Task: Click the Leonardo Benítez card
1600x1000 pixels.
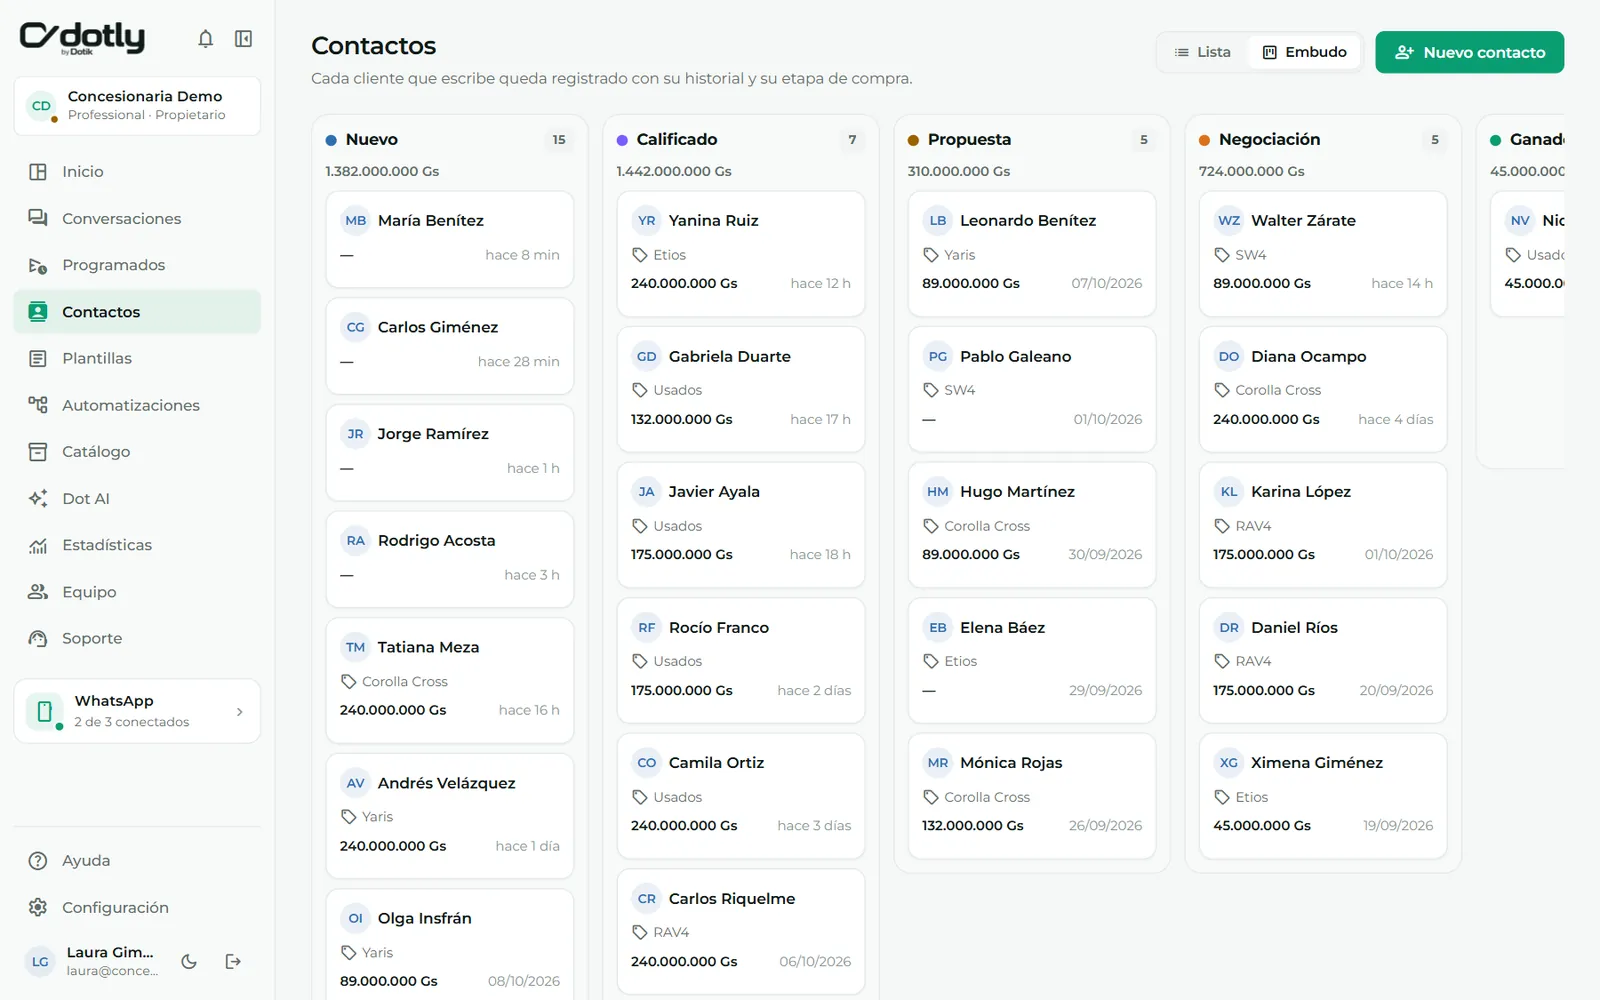Action: [1032, 254]
